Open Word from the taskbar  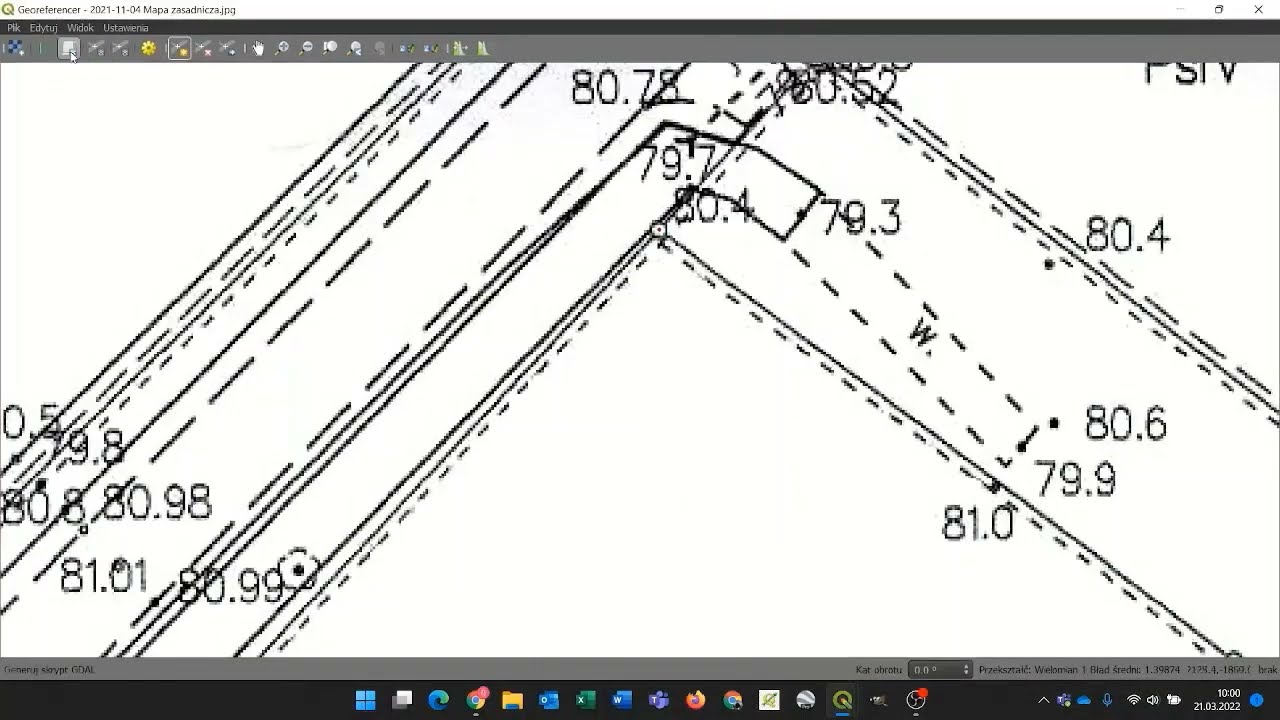tap(622, 700)
